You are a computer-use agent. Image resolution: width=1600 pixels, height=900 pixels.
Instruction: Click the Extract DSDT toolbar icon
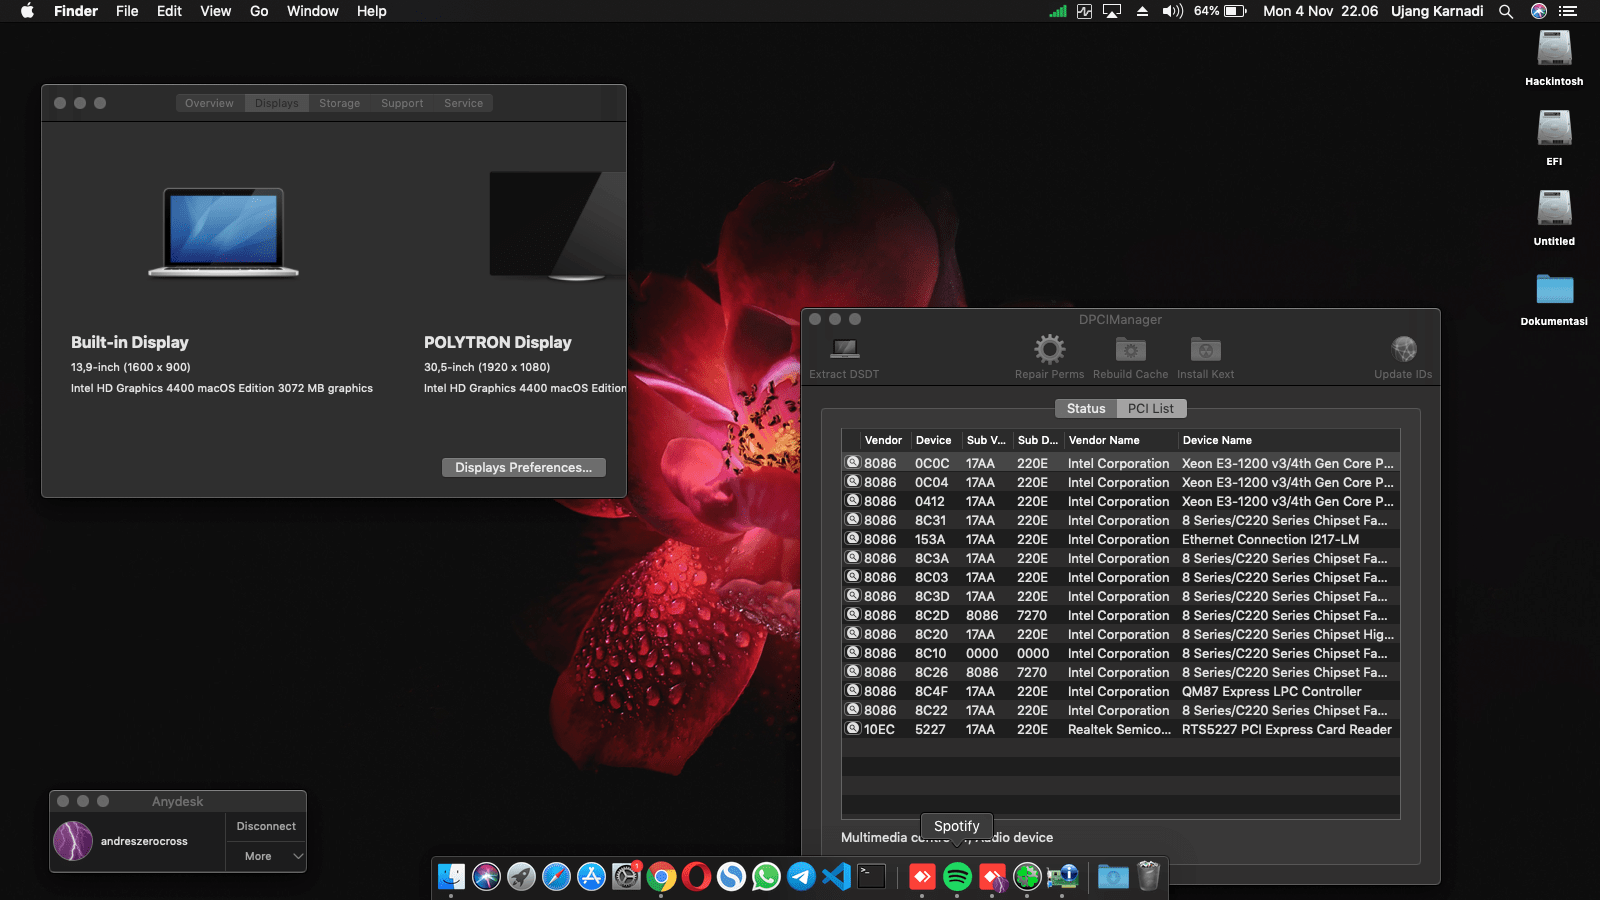843,352
